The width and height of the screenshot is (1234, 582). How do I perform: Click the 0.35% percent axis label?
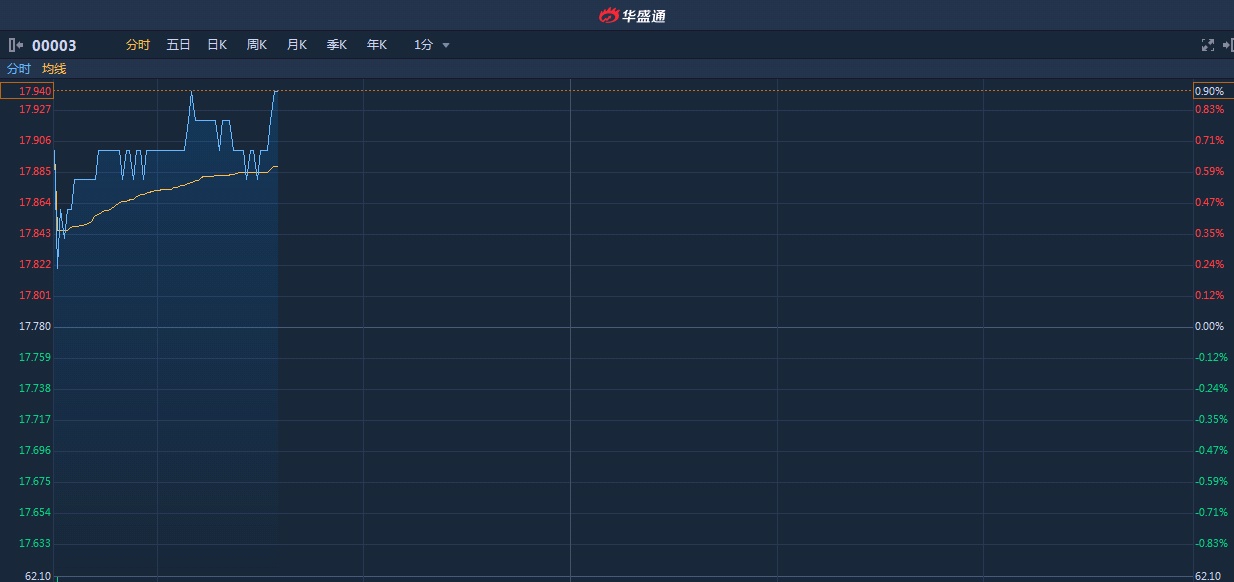1210,233
